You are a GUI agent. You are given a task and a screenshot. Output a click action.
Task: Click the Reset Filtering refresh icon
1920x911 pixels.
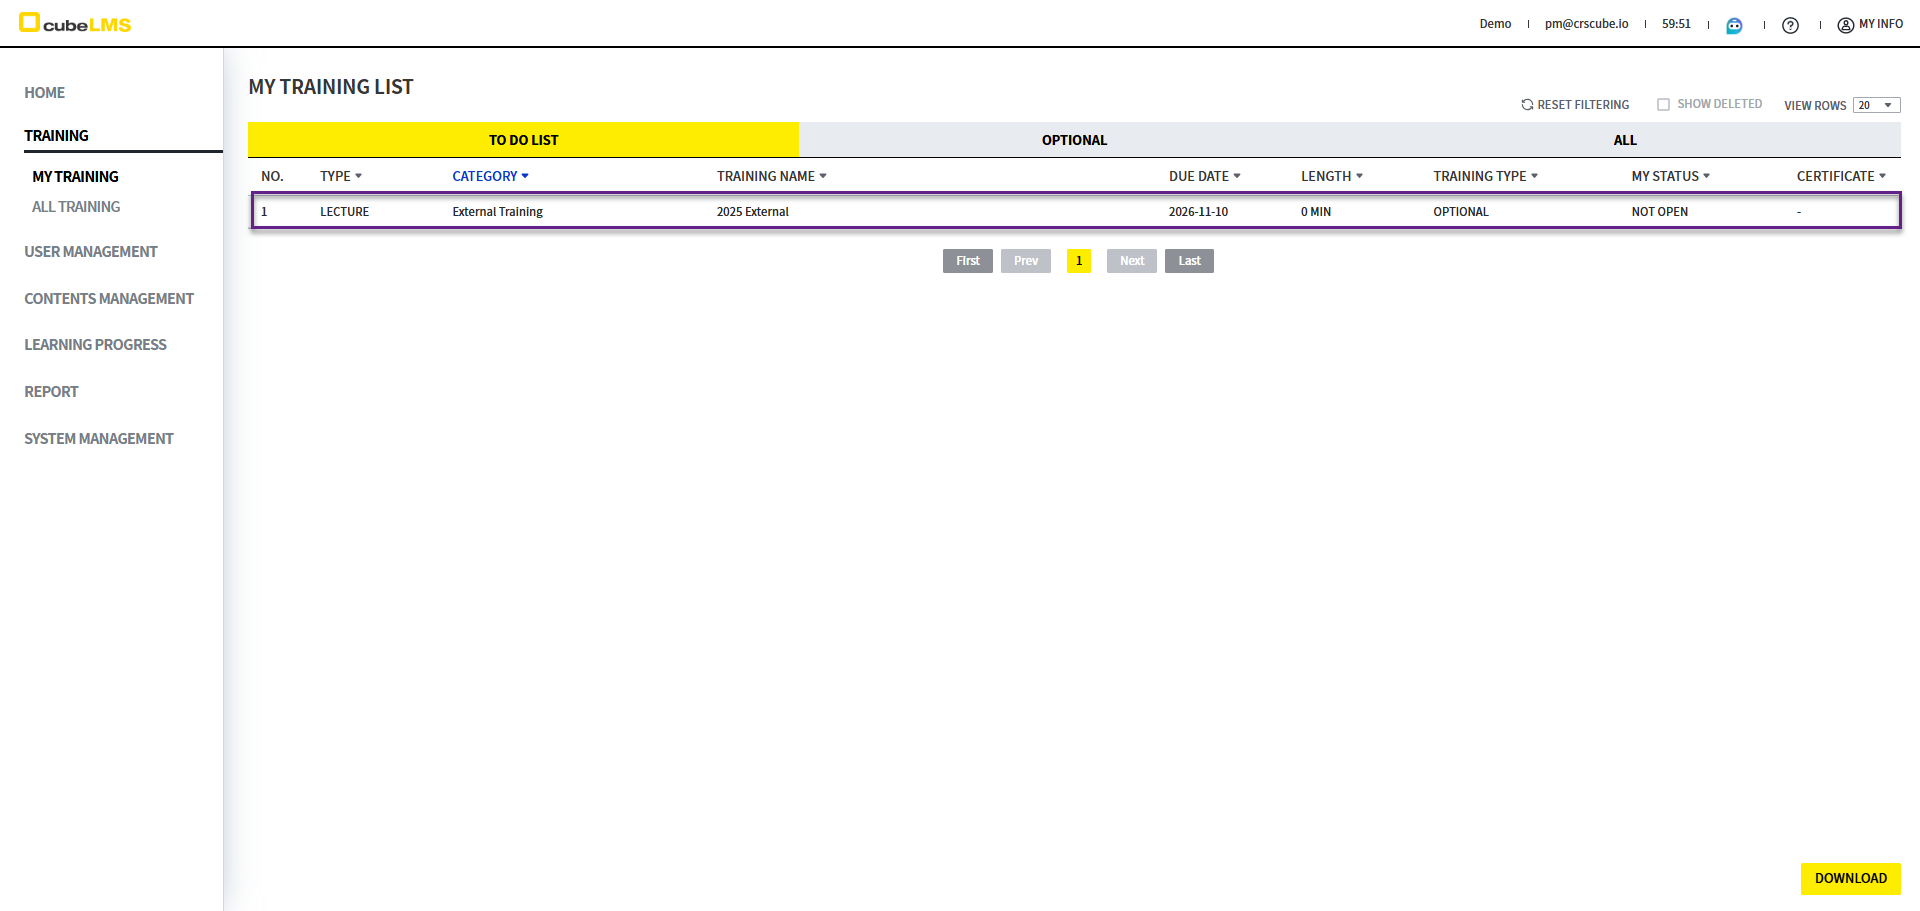coord(1527,105)
